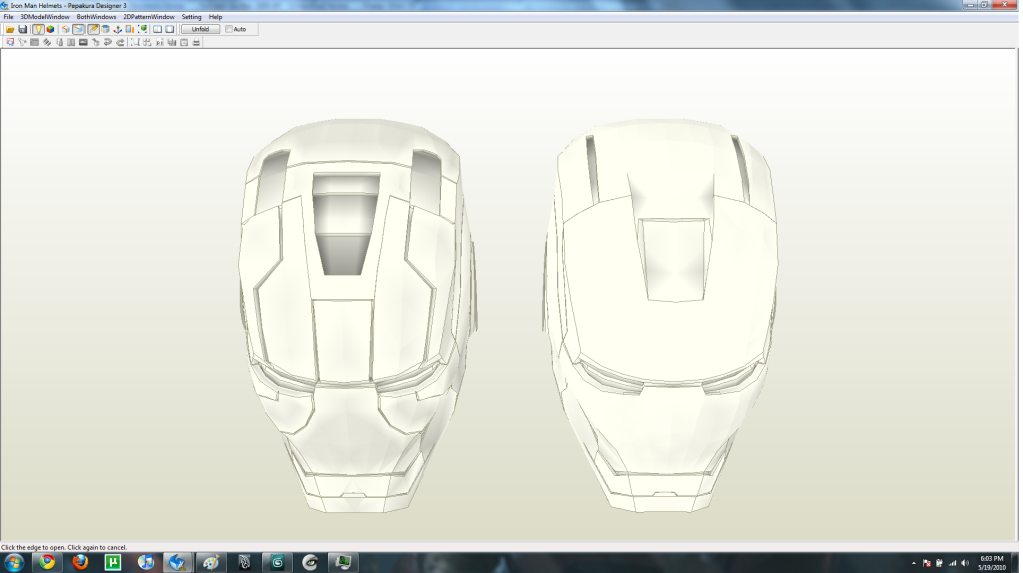The width and height of the screenshot is (1023, 573).
Task: Open the 2DPatternWindow menu
Action: coord(149,17)
